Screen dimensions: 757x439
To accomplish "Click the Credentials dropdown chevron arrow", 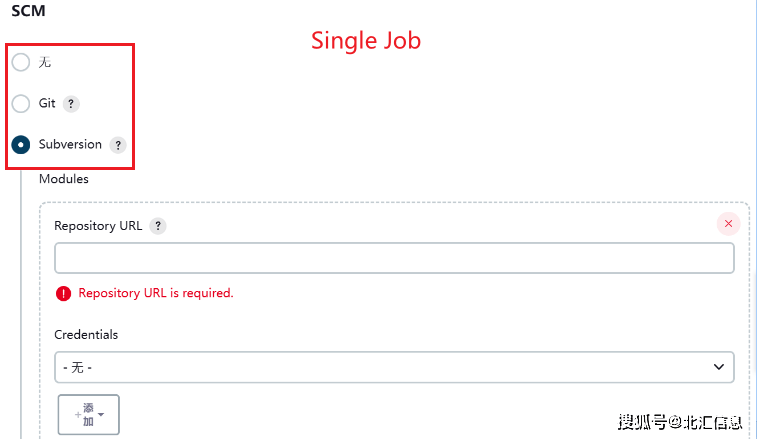I will click(x=718, y=367).
